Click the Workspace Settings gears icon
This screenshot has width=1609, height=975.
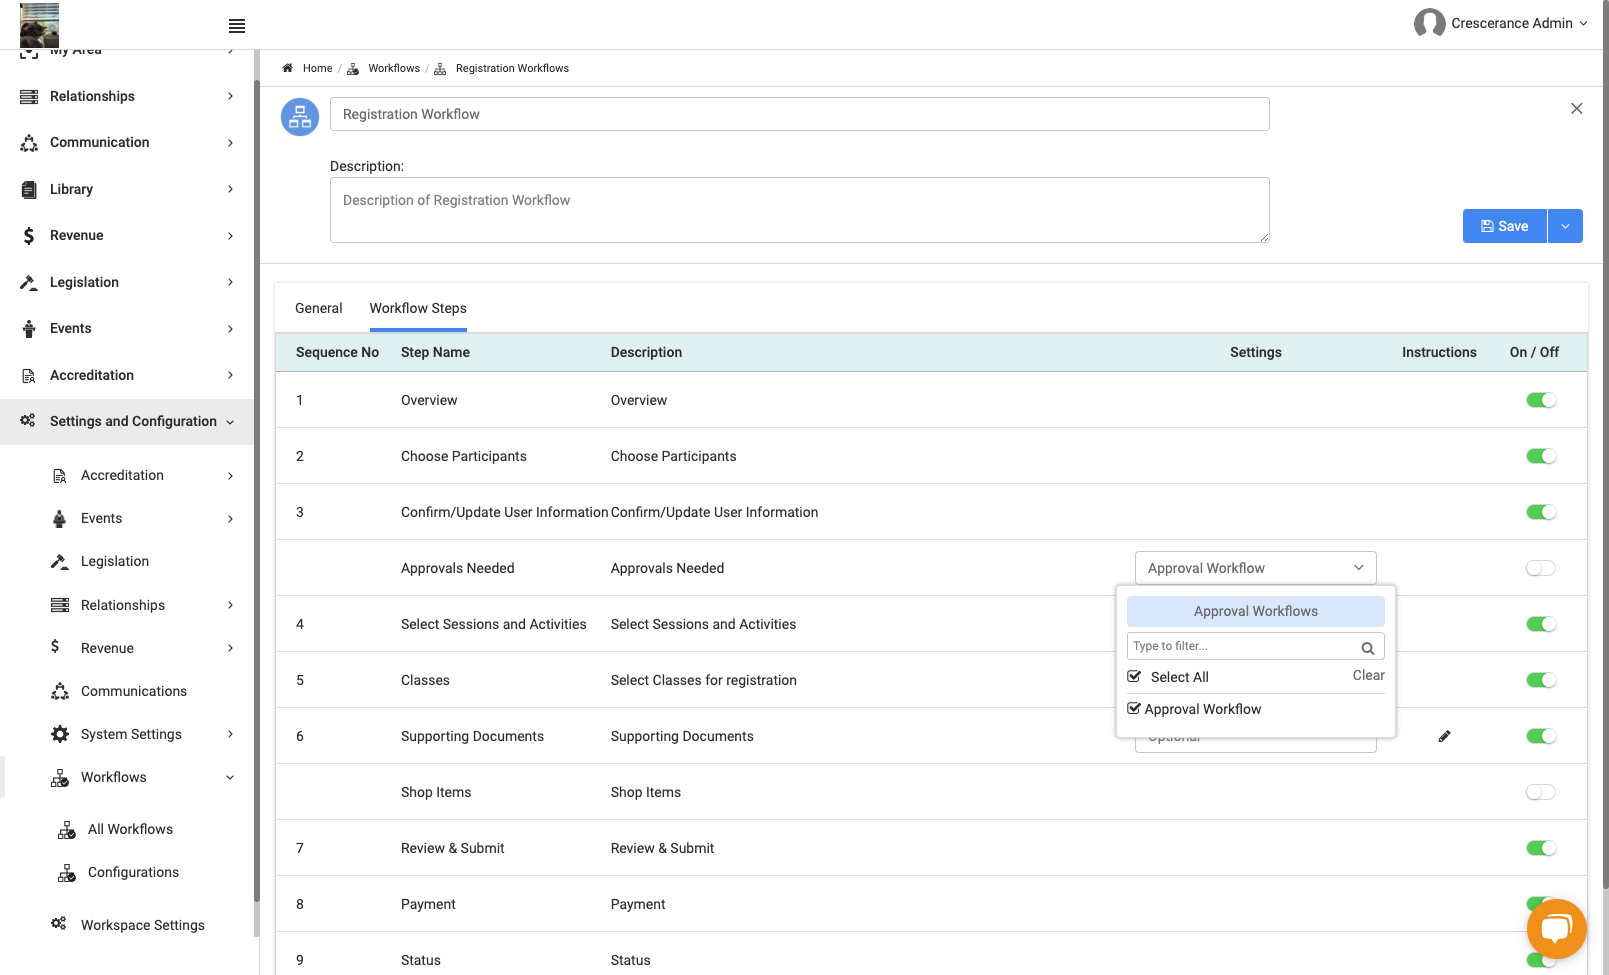(59, 923)
